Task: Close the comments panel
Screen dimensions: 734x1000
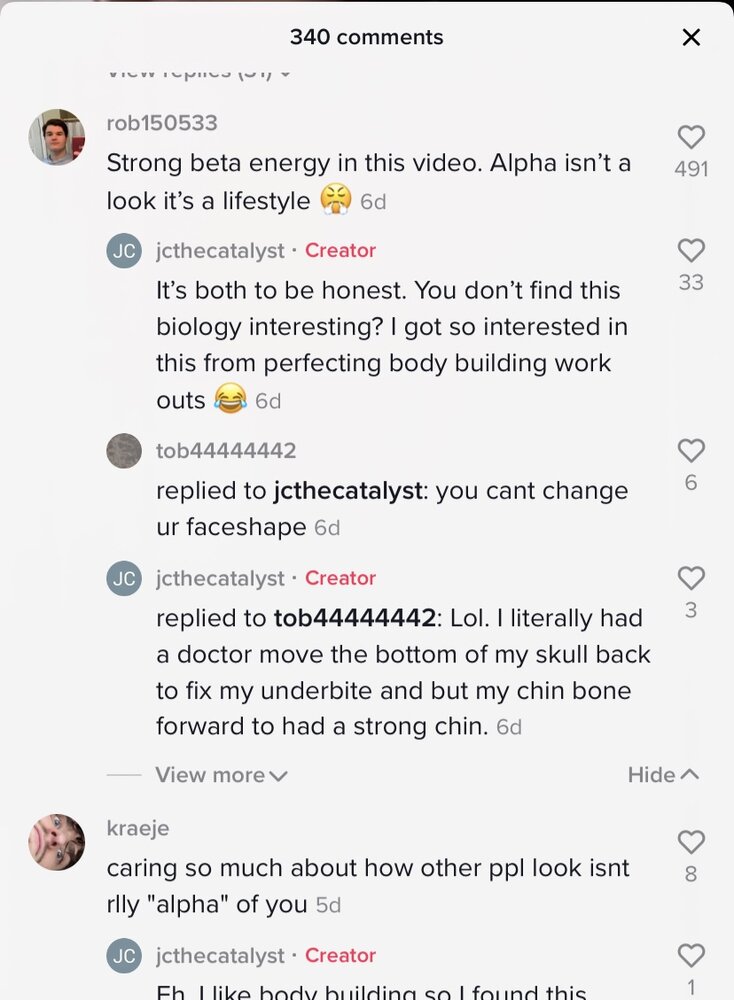Action: 691,38
